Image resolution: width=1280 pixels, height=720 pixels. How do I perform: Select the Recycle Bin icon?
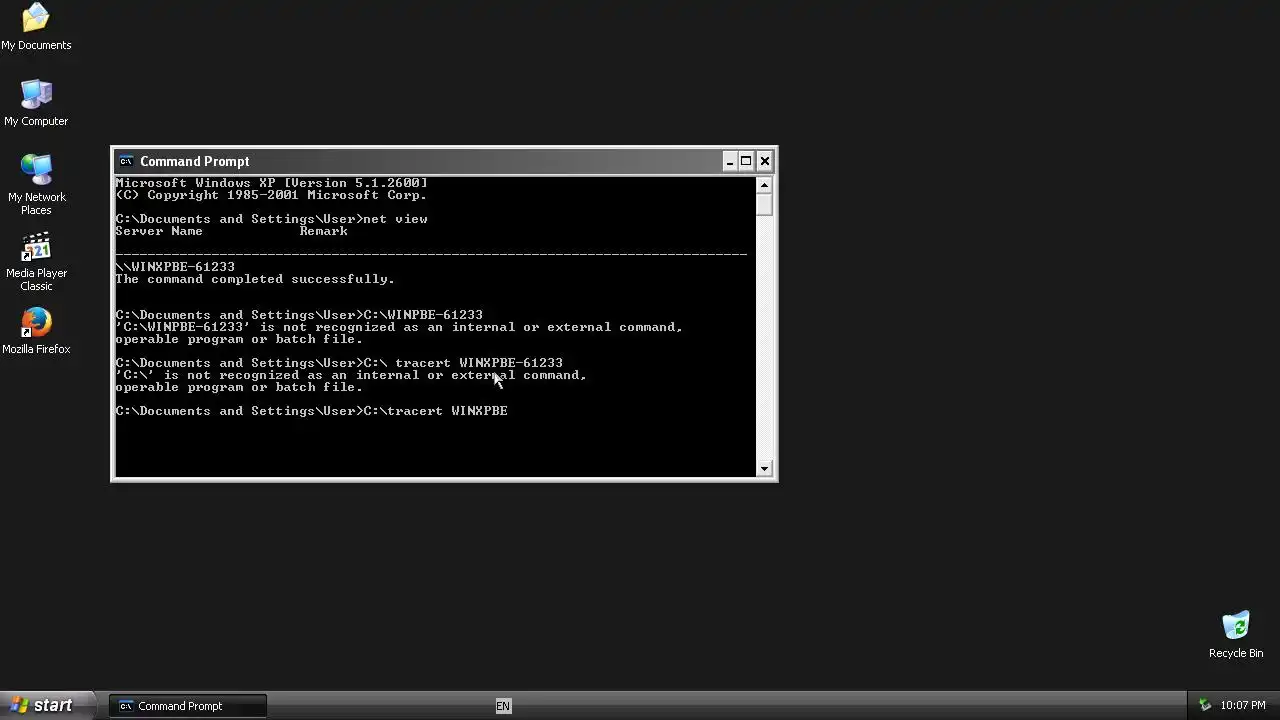1236,635
